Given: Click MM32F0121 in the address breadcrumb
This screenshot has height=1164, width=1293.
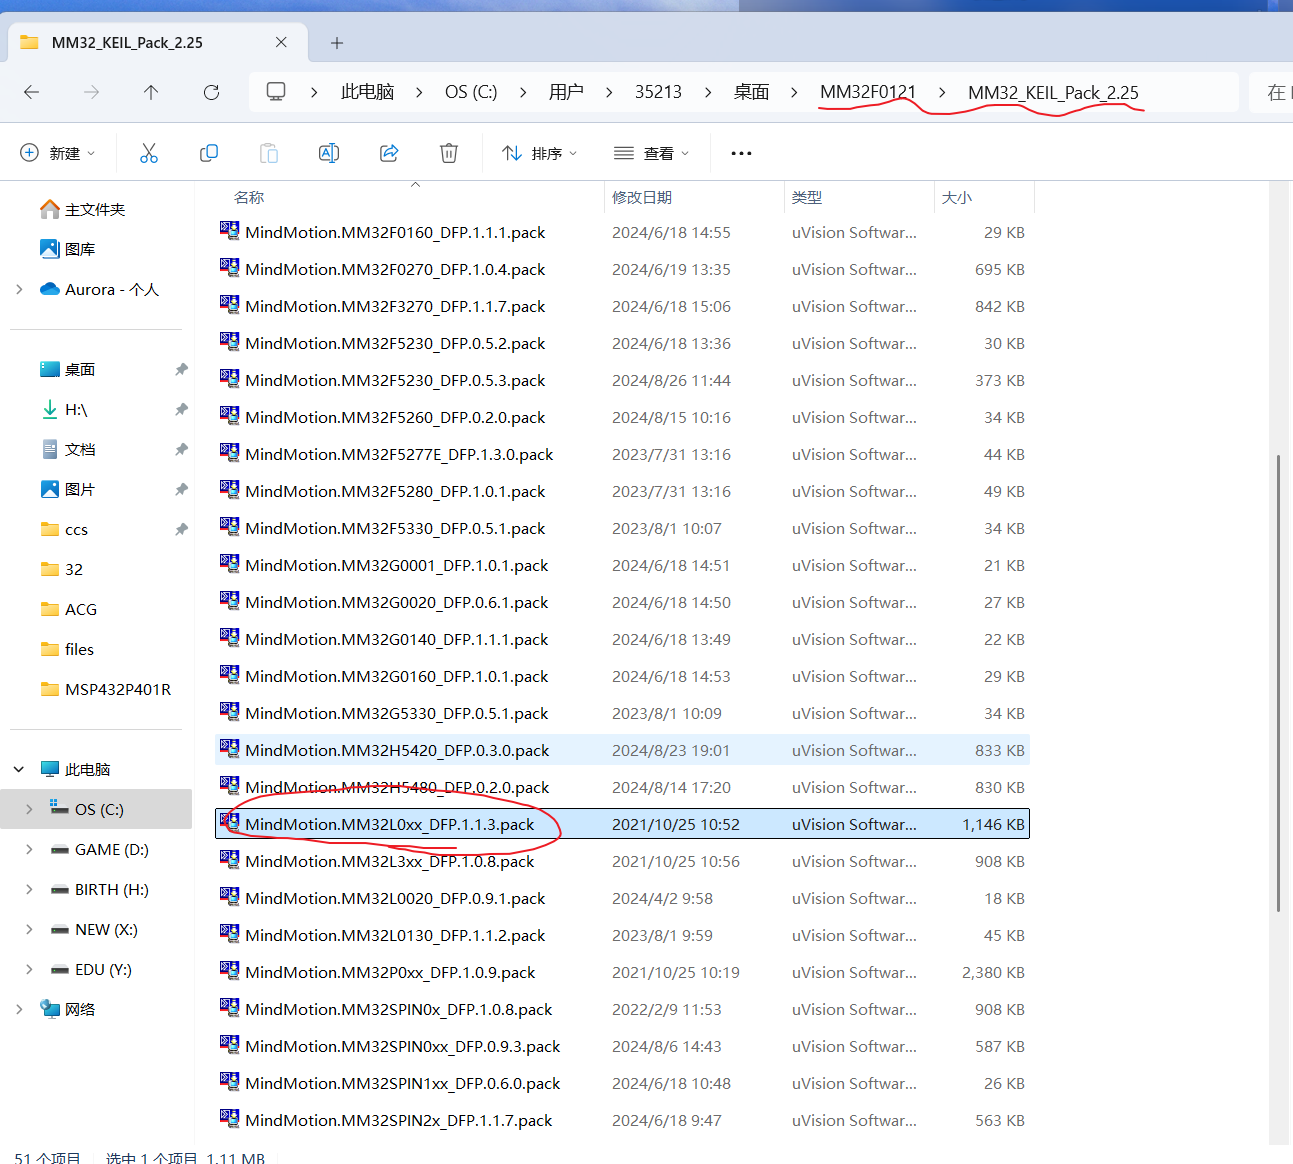Looking at the screenshot, I should 867,92.
